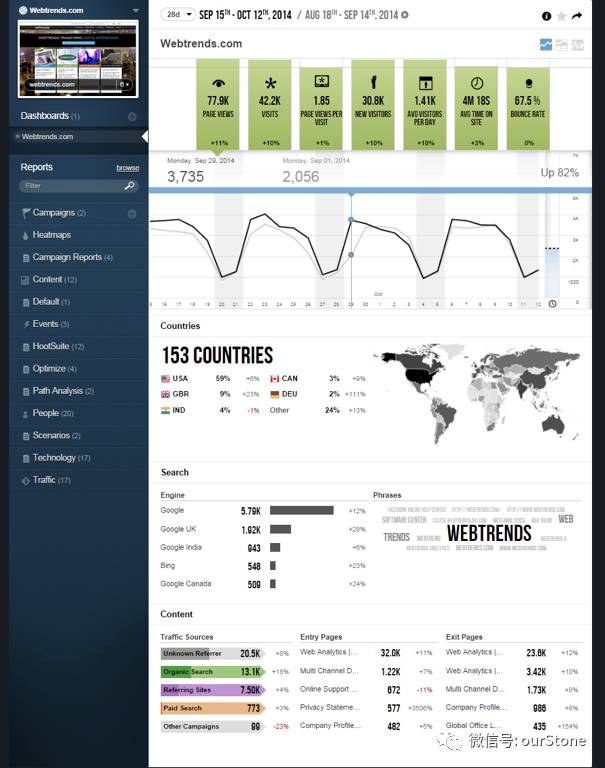Switch to the rightmost view mode icon

(578, 45)
